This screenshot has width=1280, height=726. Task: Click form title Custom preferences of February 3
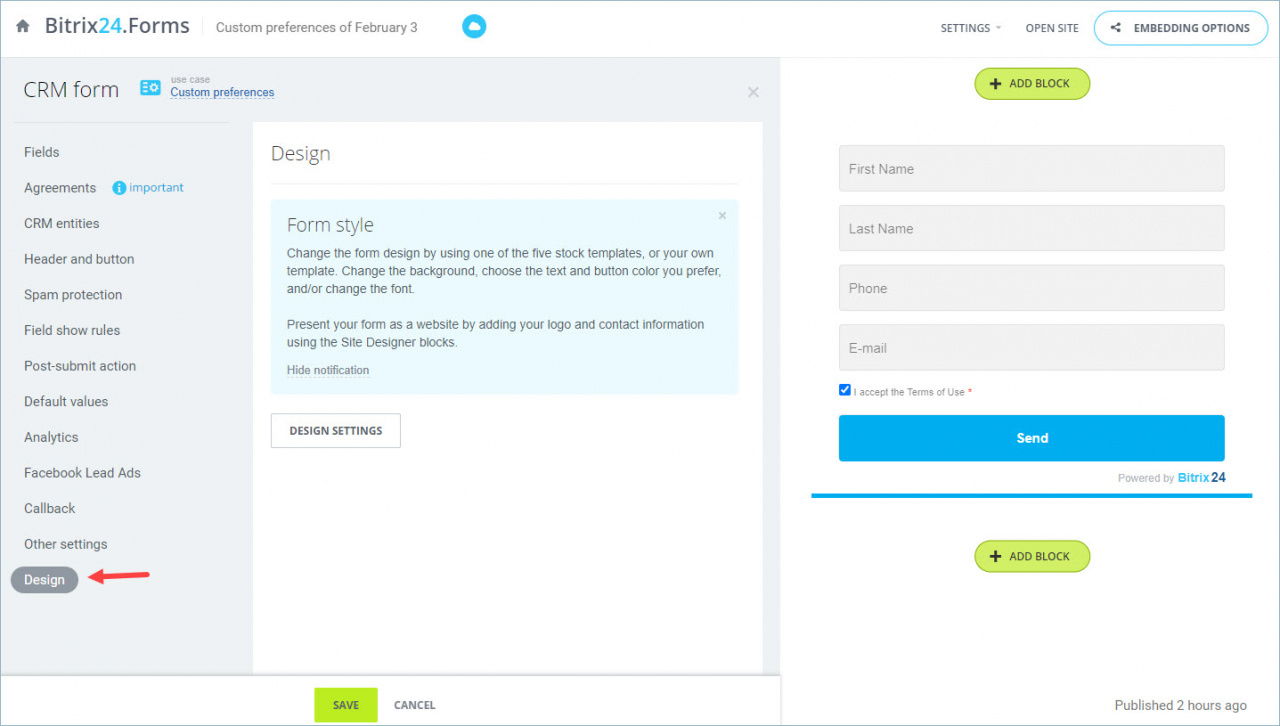click(317, 28)
